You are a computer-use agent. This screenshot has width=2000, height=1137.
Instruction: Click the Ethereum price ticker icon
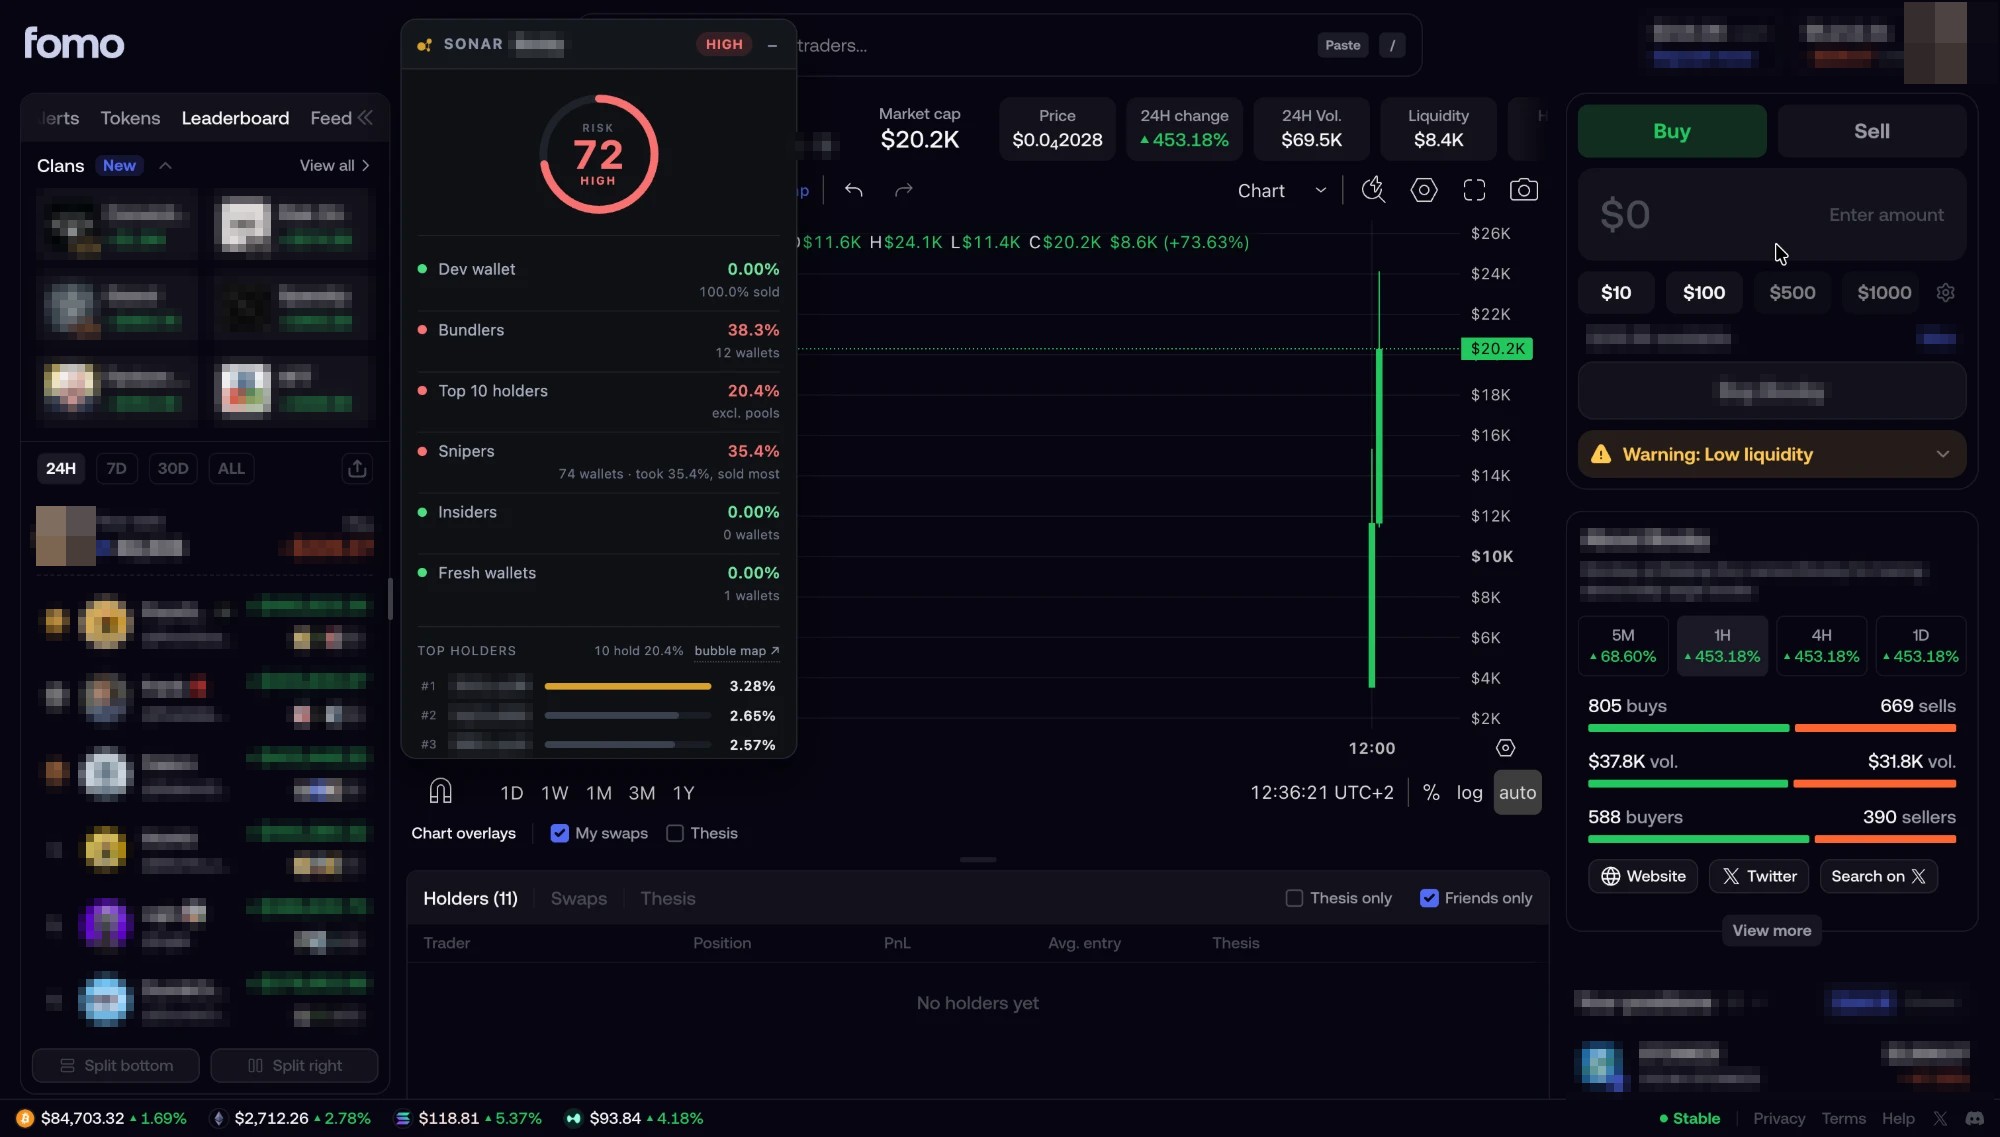(218, 1118)
